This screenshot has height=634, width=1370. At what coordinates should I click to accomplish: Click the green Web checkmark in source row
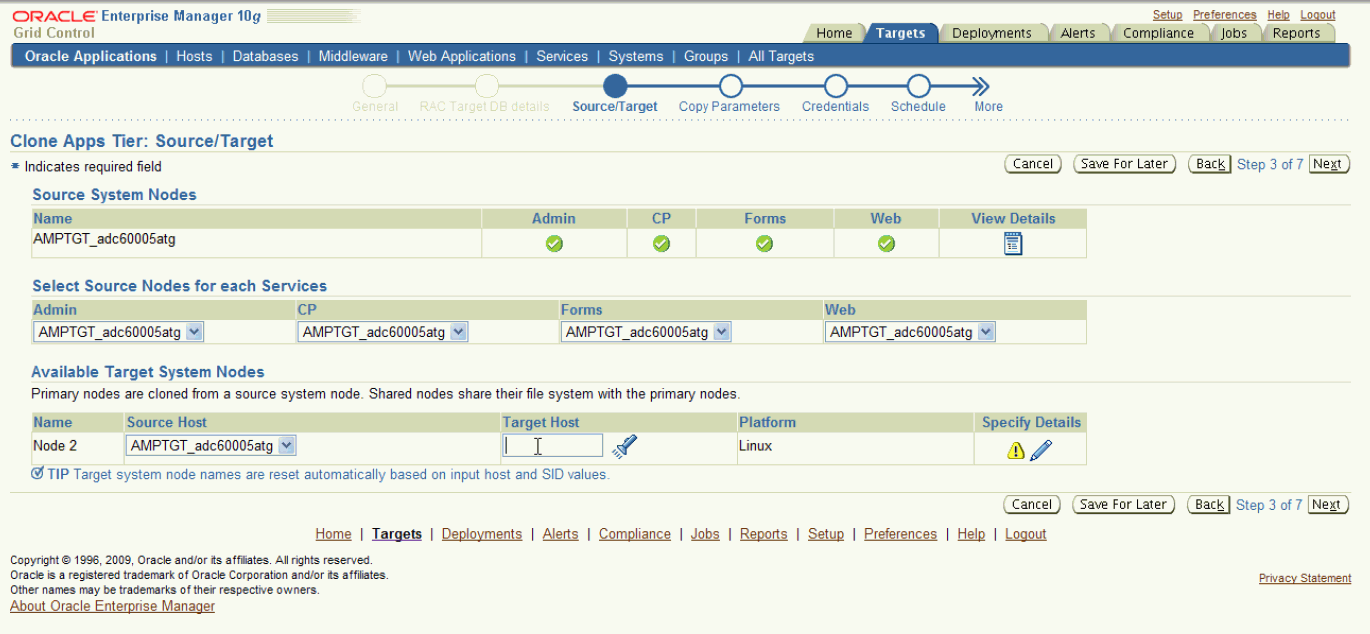click(x=886, y=243)
